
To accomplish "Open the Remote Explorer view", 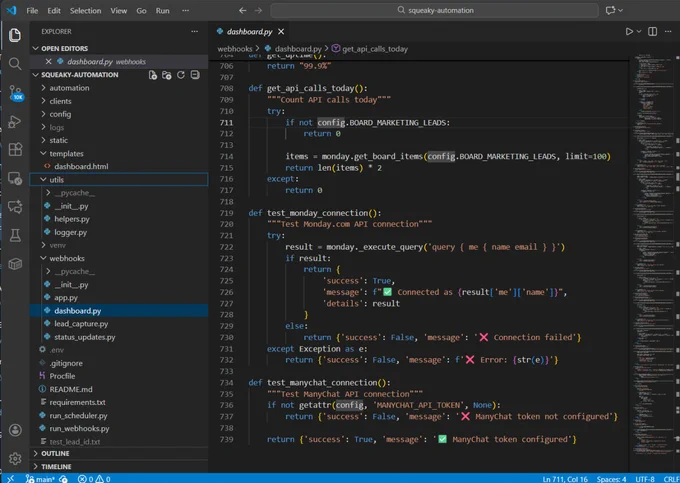I will (15, 178).
